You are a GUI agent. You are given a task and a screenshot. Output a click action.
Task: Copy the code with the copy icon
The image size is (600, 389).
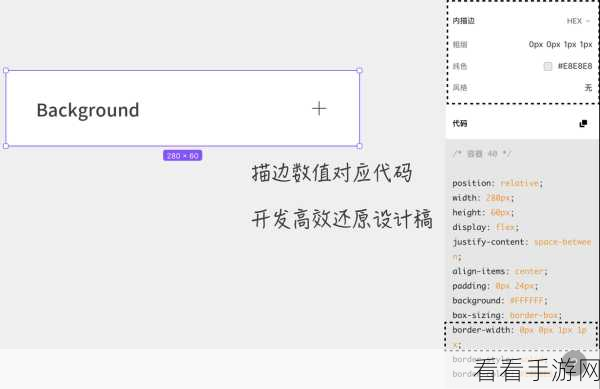[x=583, y=124]
